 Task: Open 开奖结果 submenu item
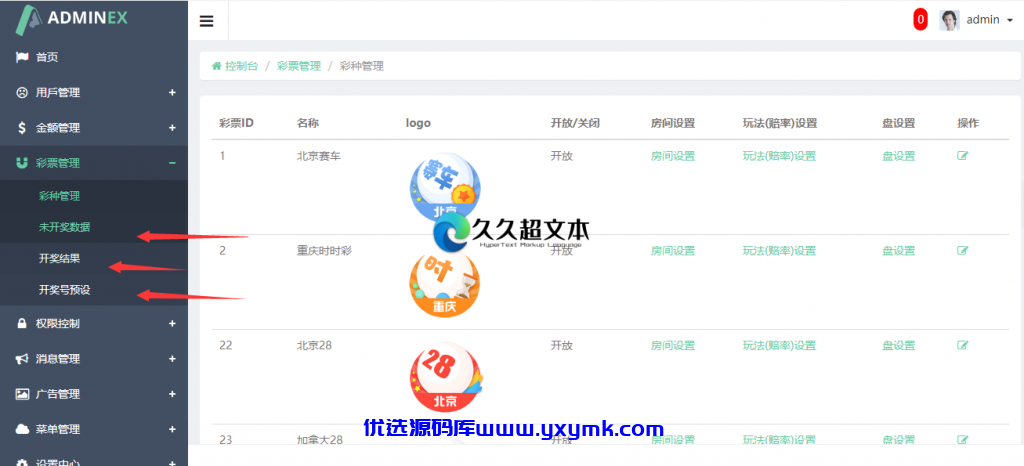pos(59,258)
